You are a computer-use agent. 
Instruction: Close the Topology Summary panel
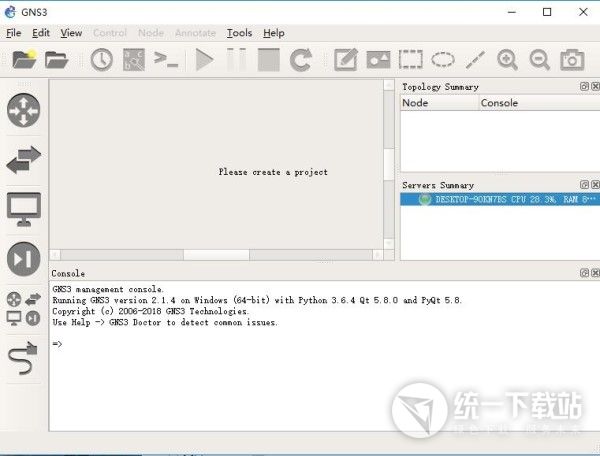click(x=595, y=86)
